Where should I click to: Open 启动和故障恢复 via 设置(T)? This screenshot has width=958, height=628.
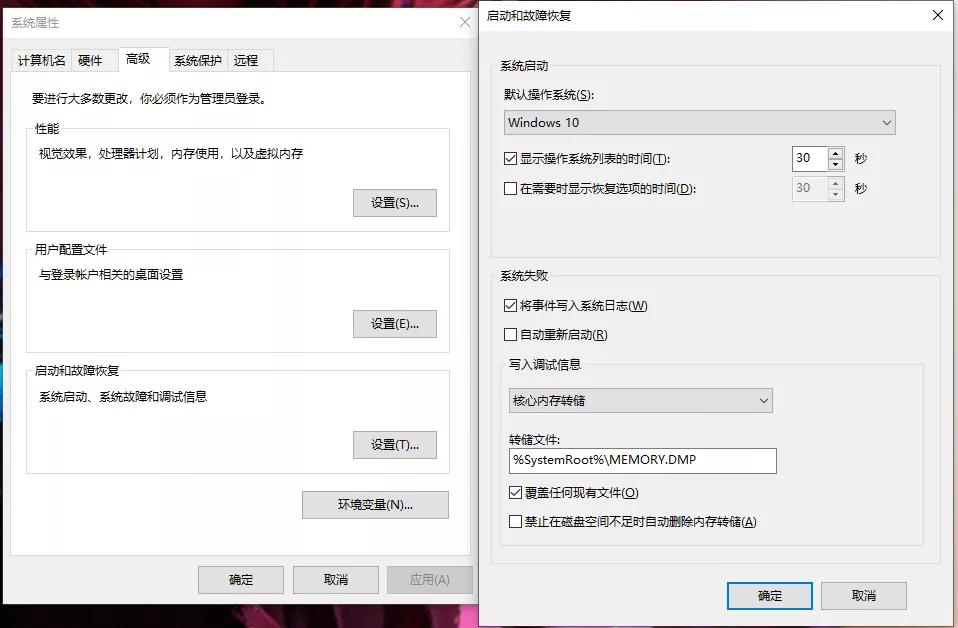[394, 444]
